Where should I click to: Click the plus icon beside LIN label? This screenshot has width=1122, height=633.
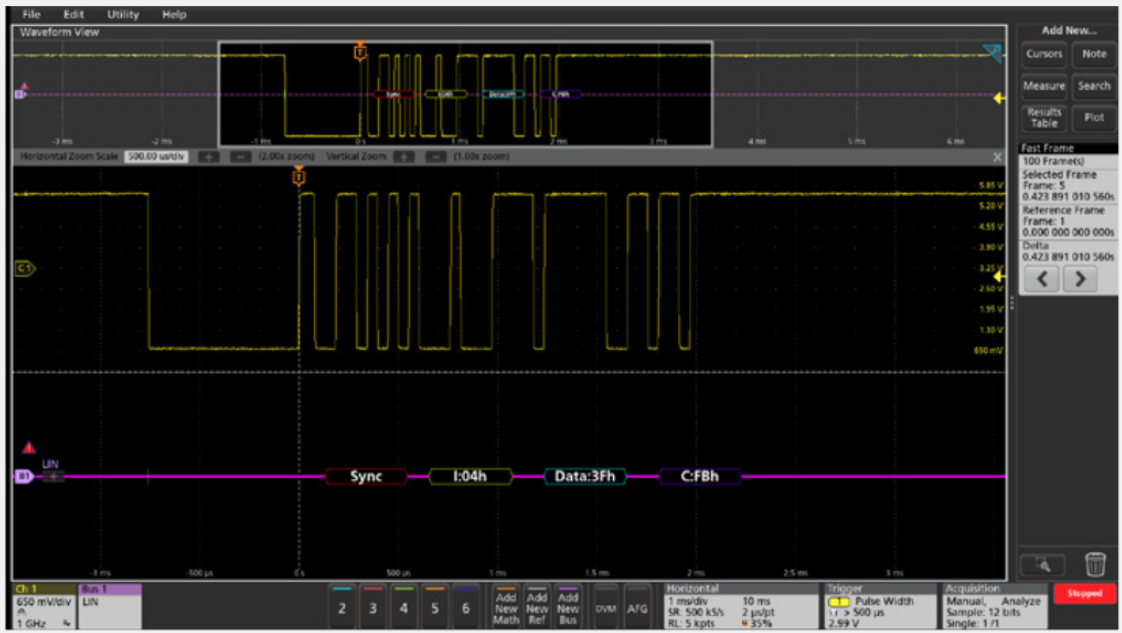pyautogui.click(x=54, y=476)
